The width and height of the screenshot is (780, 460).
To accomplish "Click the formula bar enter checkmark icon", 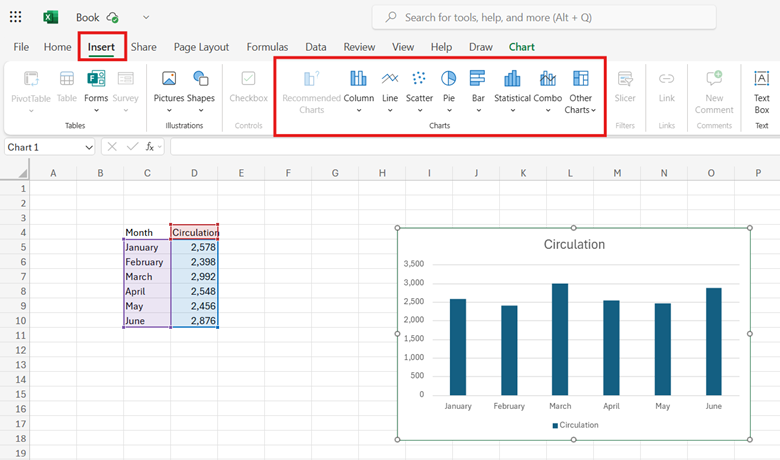I will tap(132, 147).
